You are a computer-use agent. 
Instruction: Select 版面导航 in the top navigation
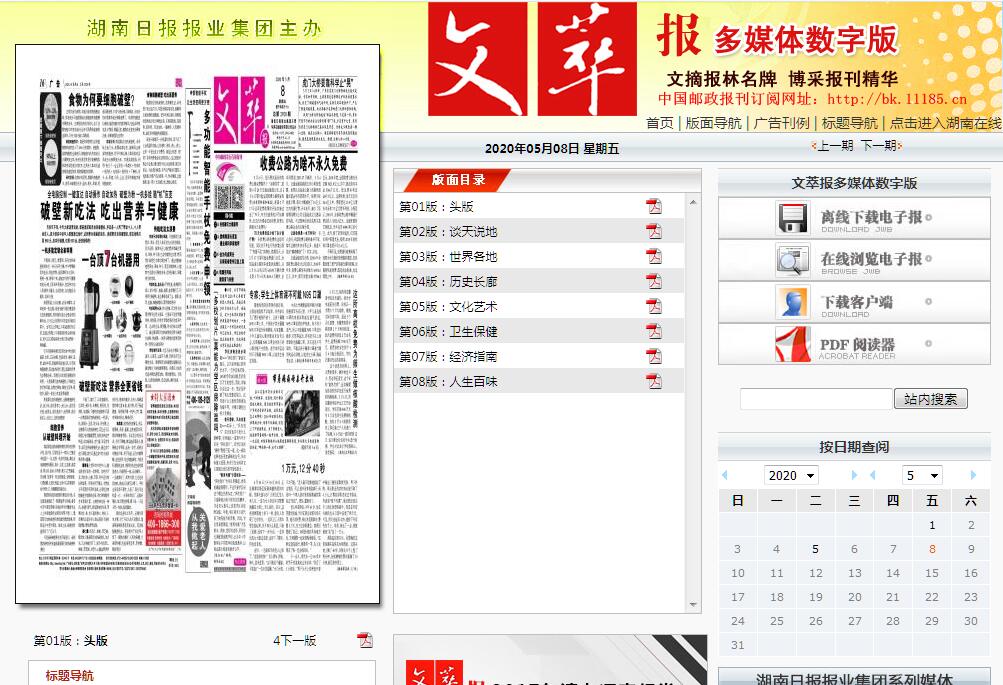pos(713,123)
